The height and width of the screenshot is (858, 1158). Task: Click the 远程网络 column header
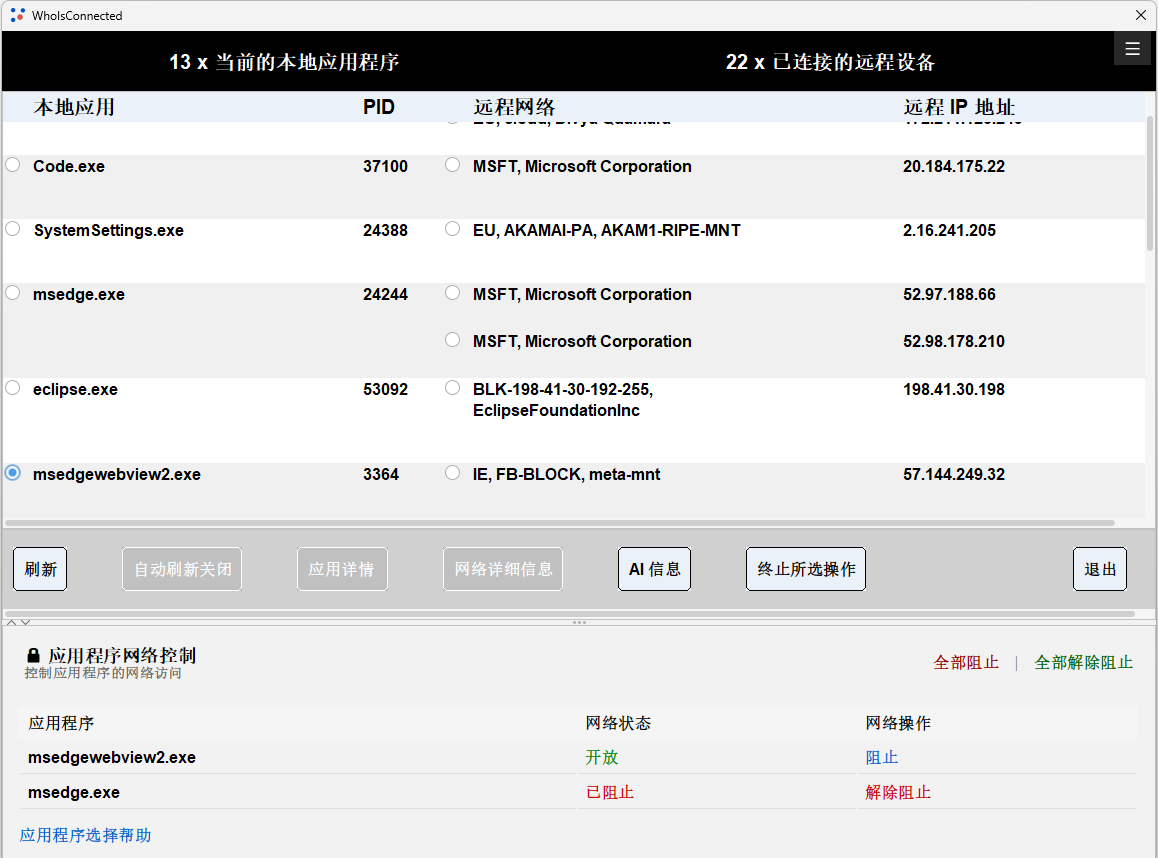tap(514, 107)
